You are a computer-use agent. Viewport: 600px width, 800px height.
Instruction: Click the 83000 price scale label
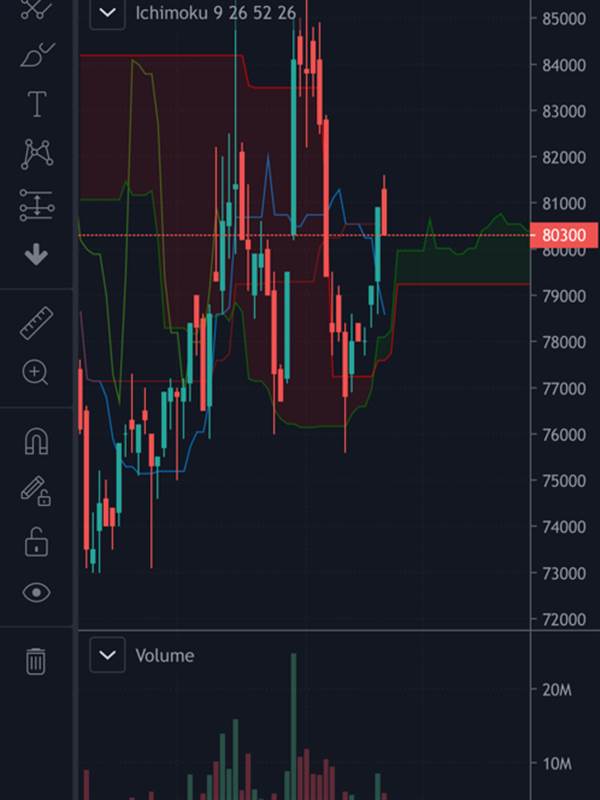pyautogui.click(x=564, y=111)
